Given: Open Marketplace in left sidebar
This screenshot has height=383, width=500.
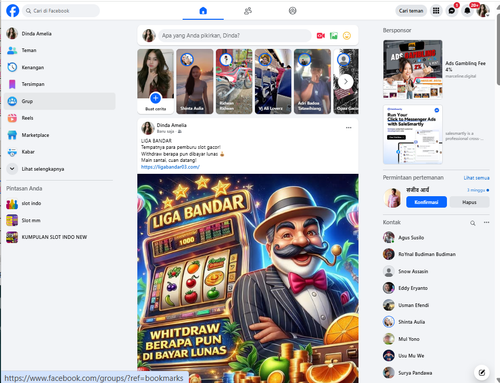Looking at the screenshot, I should coord(60,135).
